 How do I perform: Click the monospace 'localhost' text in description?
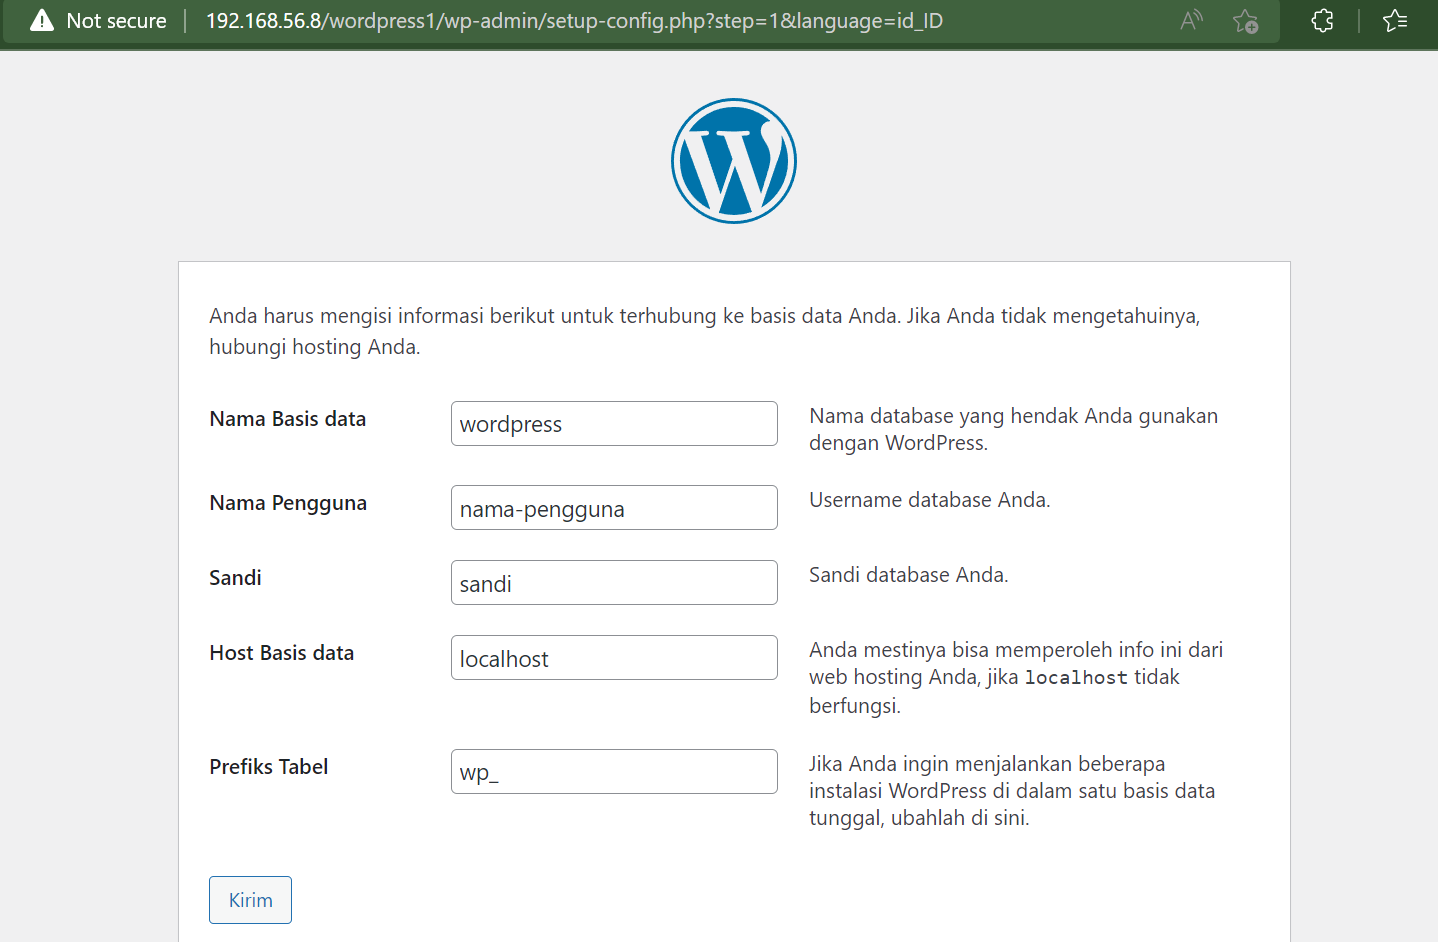1076,678
